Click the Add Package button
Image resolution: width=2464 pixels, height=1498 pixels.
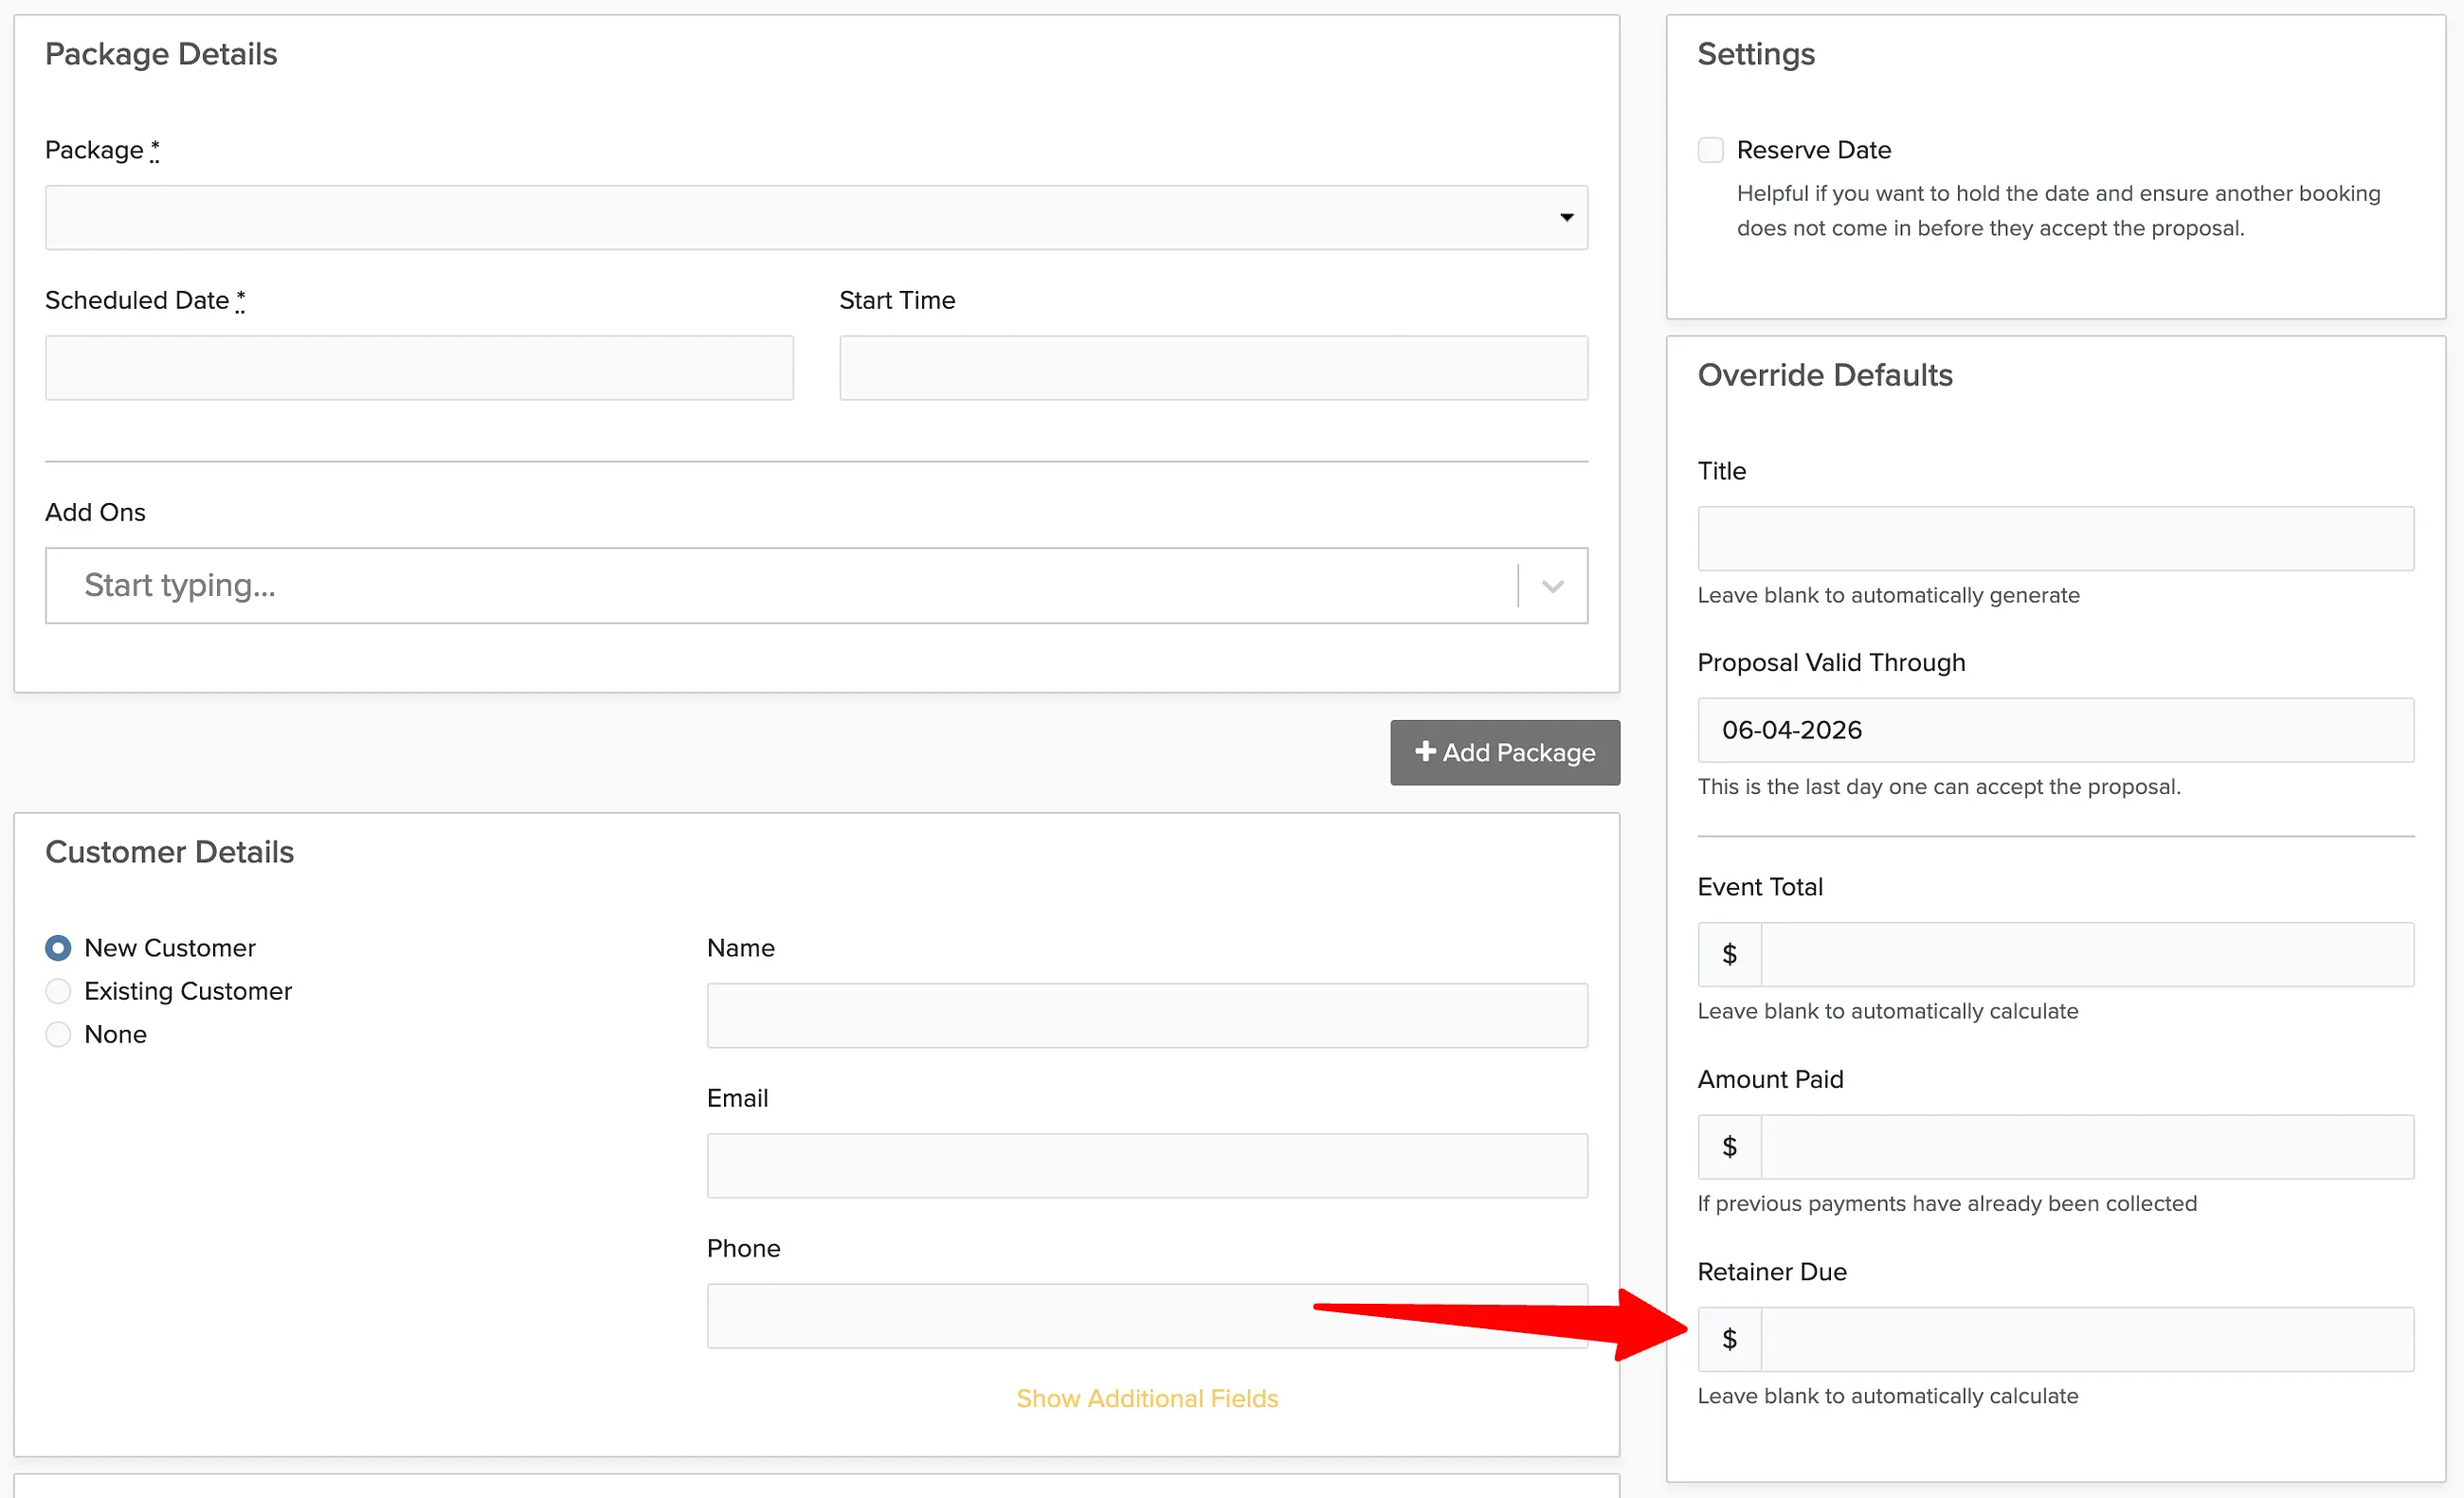(x=1505, y=752)
